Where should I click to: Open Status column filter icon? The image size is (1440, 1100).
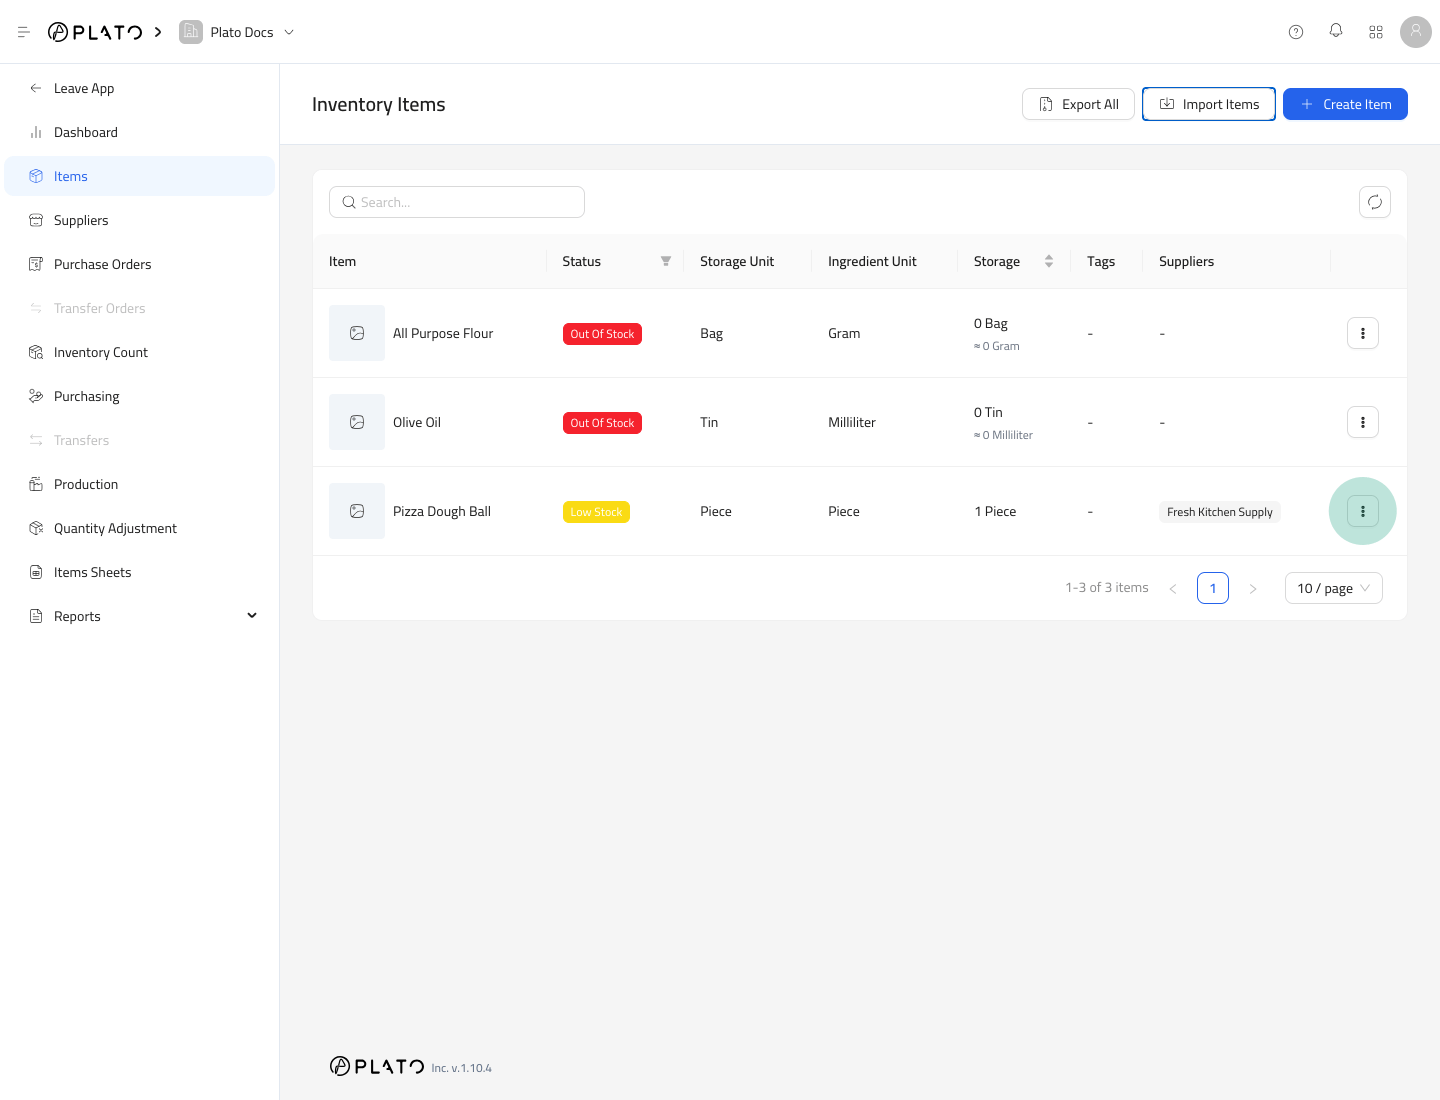click(666, 261)
